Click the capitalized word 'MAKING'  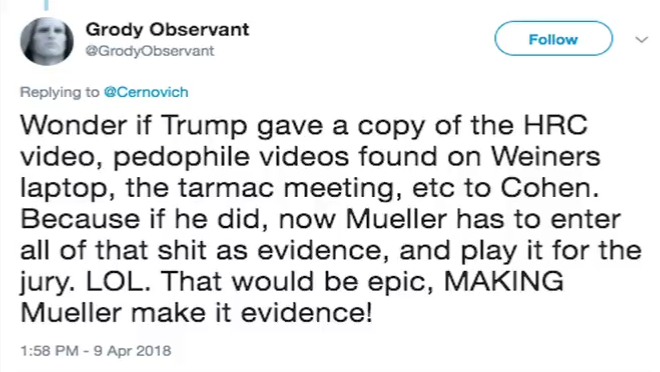tap(504, 281)
